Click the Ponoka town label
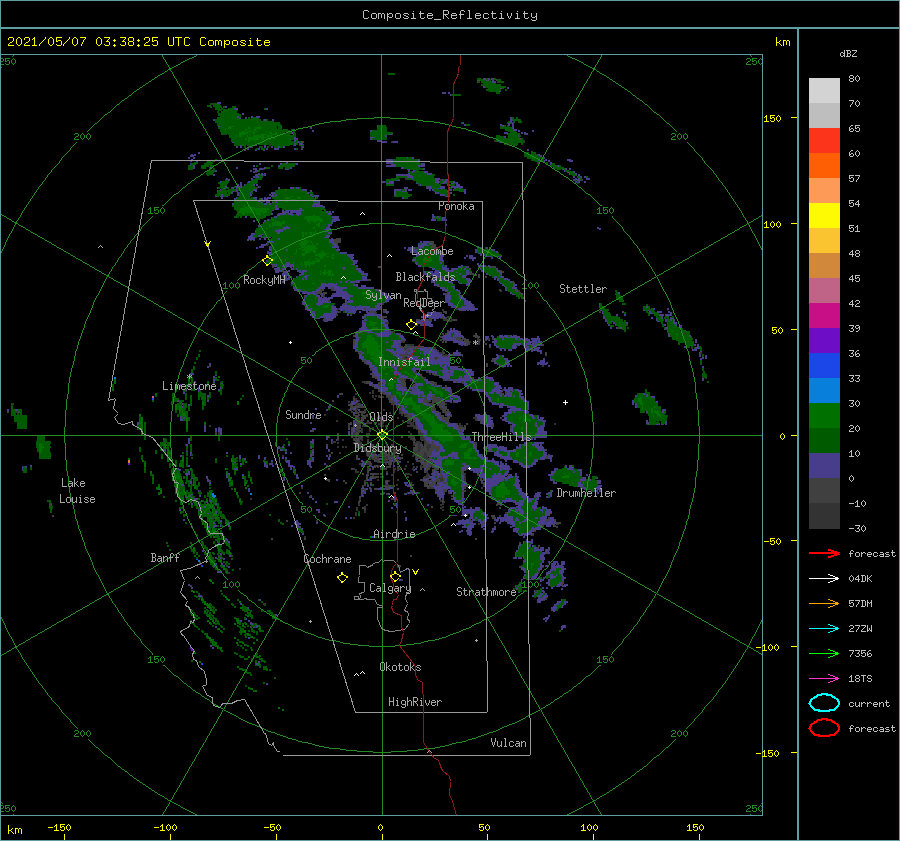Screen dimensions: 900x841 tap(456, 207)
